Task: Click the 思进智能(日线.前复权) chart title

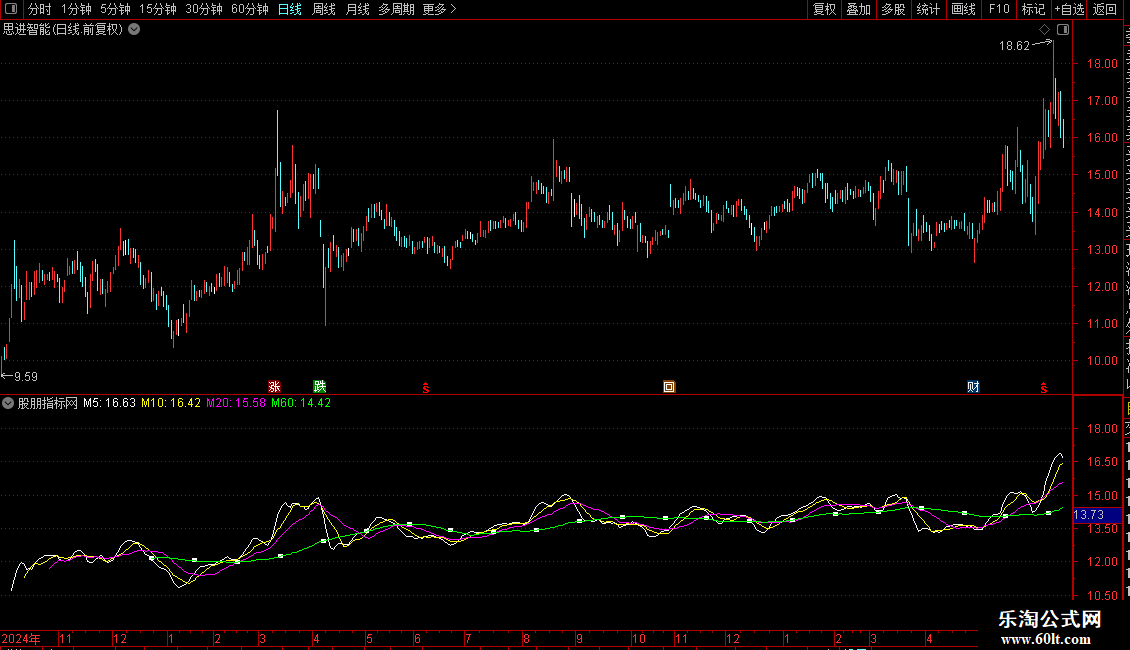Action: tap(63, 30)
